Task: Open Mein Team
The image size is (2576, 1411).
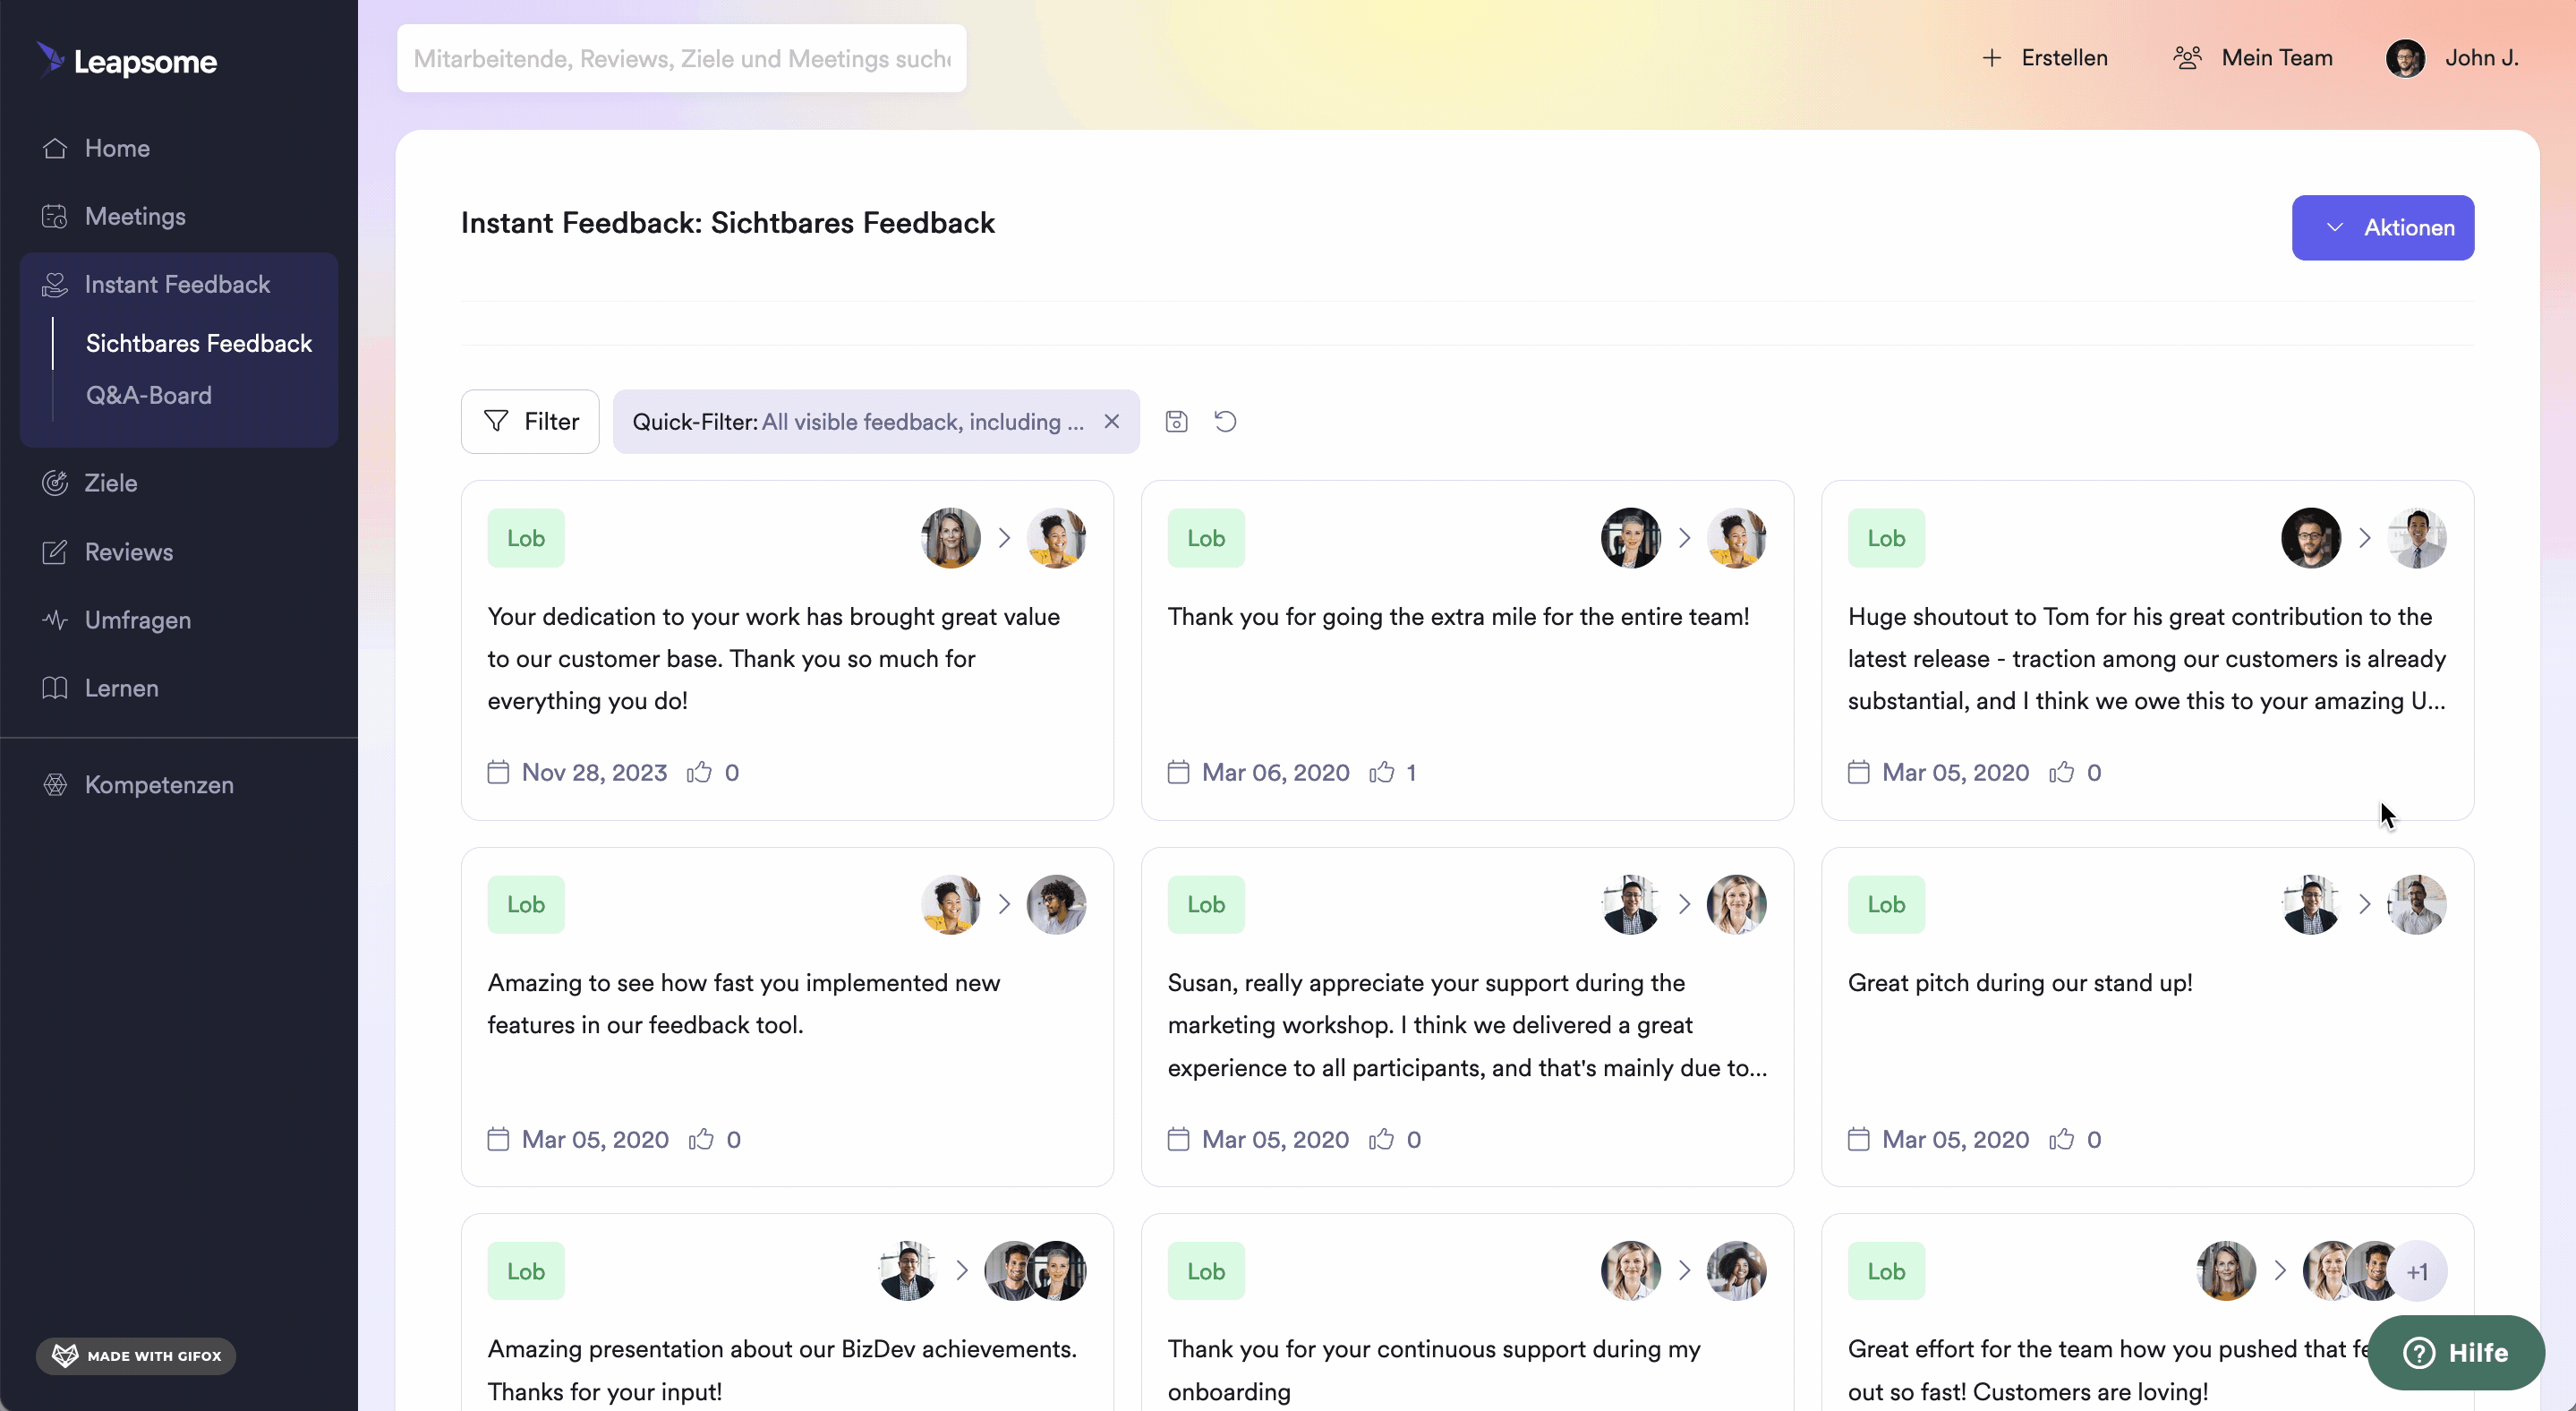Action: pyautogui.click(x=2252, y=58)
